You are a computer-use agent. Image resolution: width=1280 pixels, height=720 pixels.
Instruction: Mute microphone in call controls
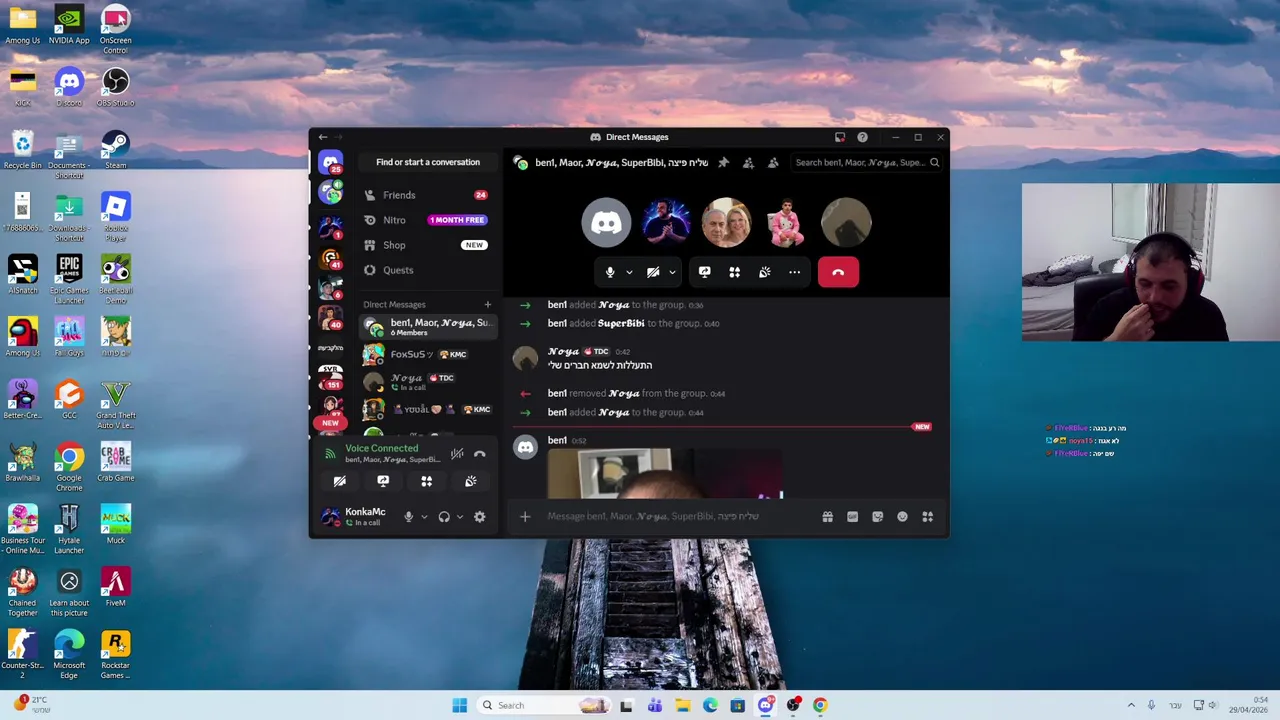tap(610, 272)
